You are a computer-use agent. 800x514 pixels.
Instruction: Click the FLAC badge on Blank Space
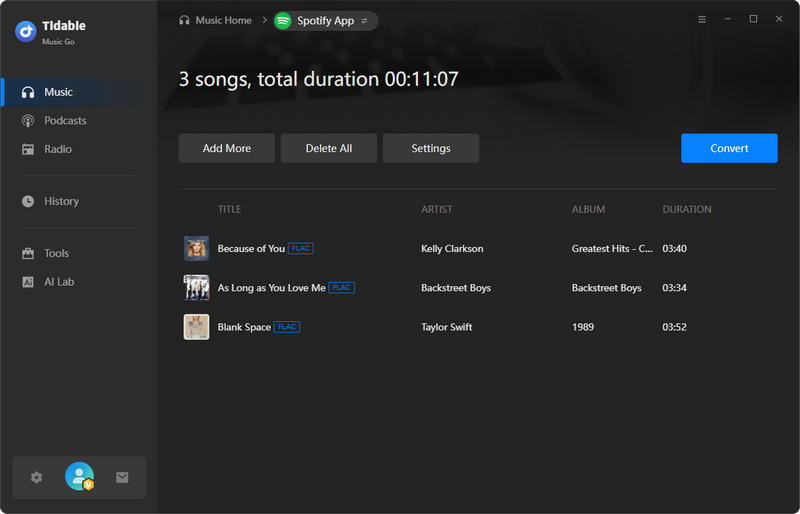tap(287, 327)
